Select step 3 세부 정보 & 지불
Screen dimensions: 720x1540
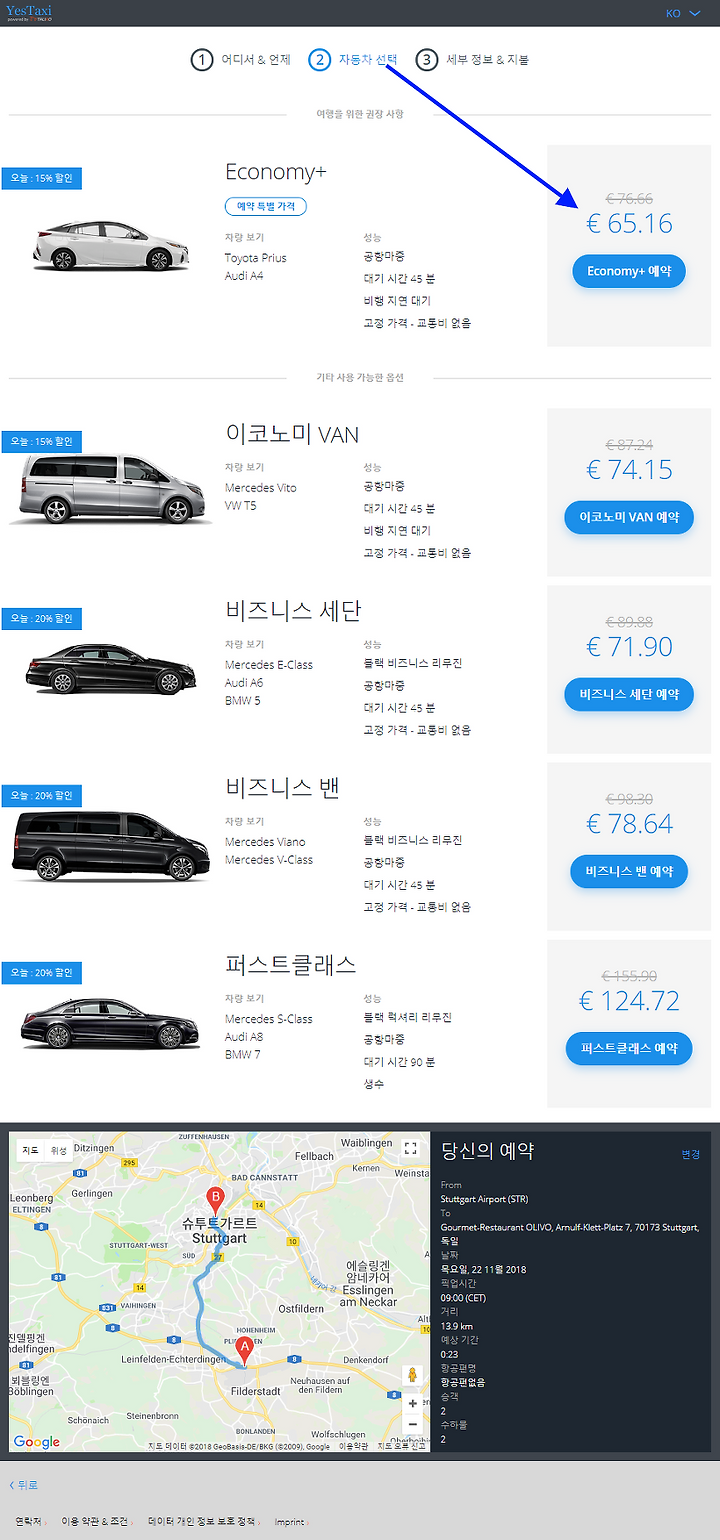pos(473,60)
